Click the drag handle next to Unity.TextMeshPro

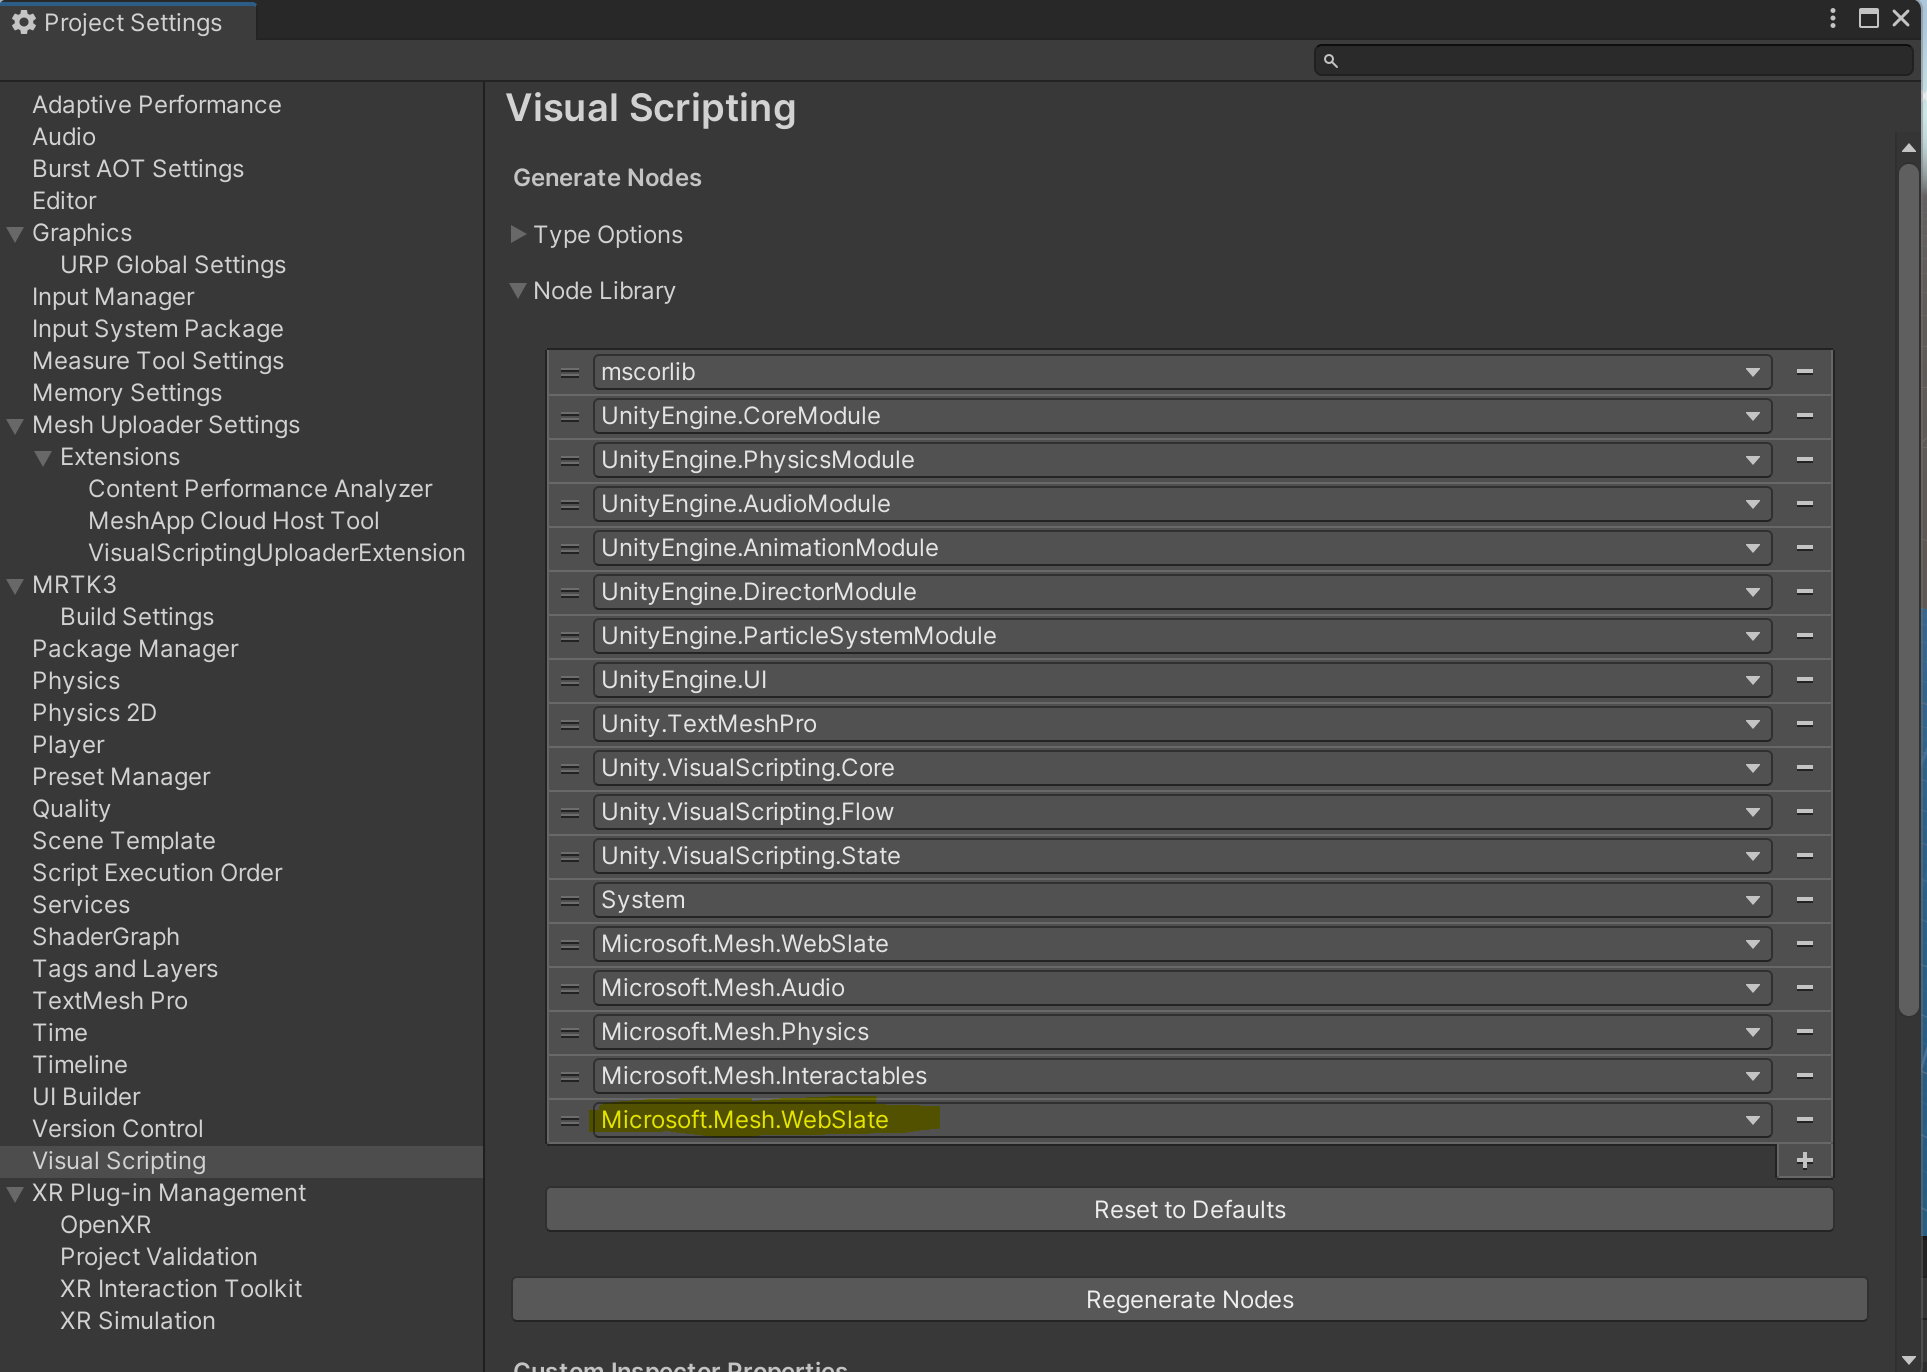click(x=569, y=723)
